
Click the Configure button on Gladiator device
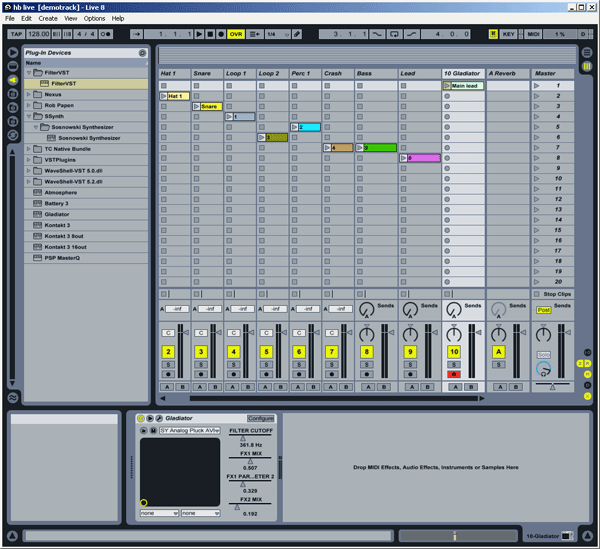[x=260, y=418]
